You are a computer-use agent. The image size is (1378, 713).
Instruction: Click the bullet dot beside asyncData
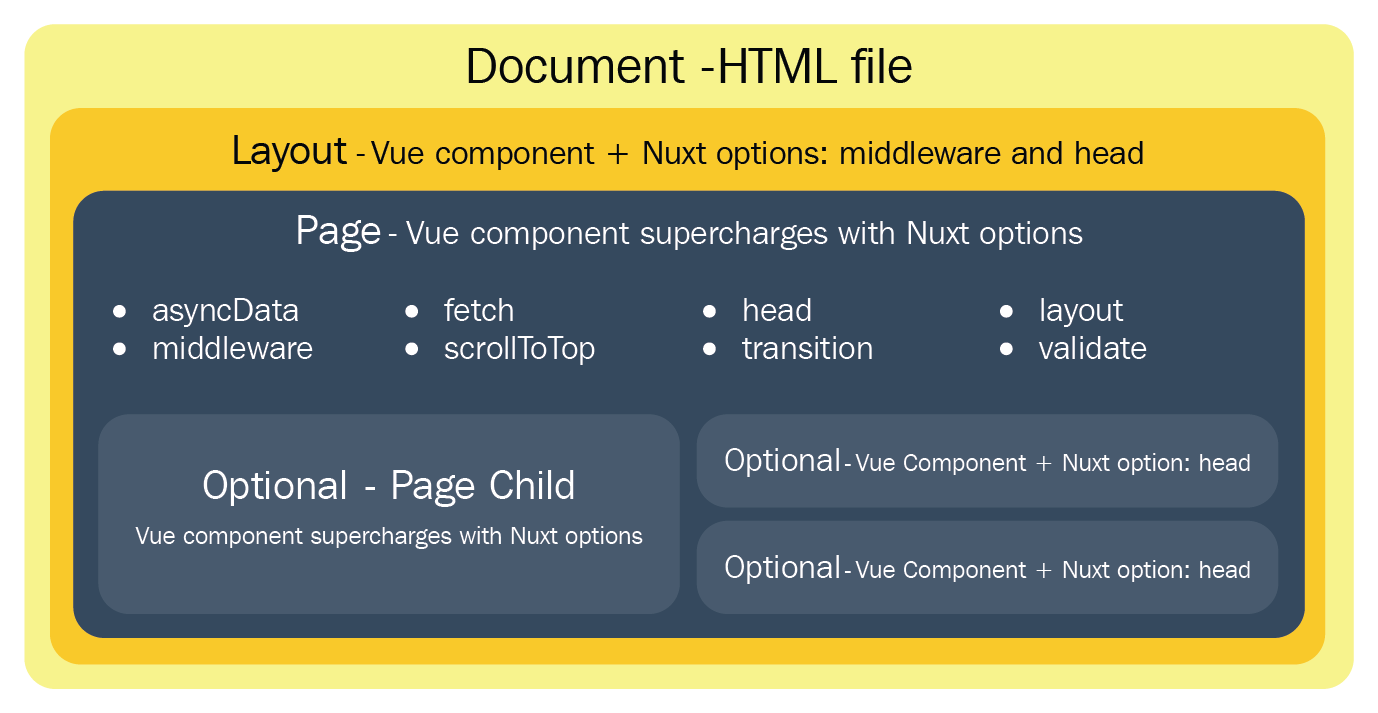tap(120, 312)
